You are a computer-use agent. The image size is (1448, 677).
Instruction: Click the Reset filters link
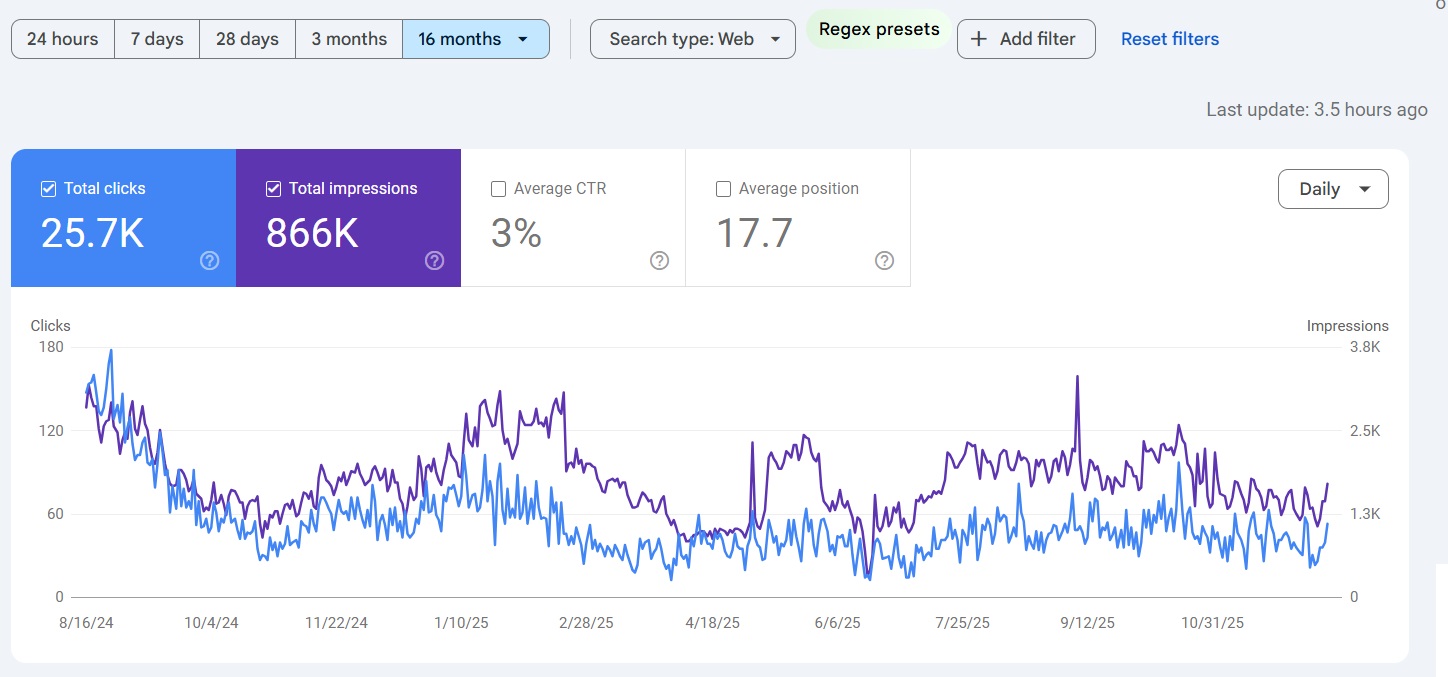pos(1169,39)
